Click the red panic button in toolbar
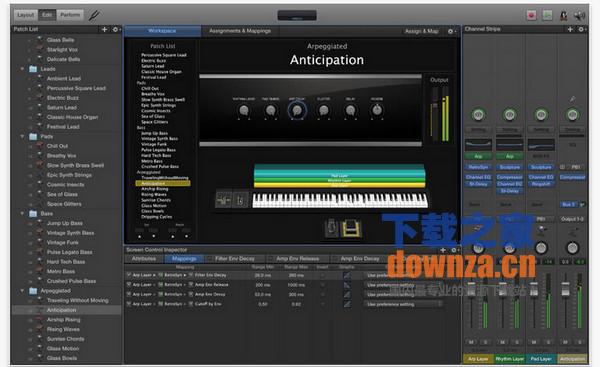Image resolution: width=600 pixels, height=367 pixels. pyautogui.click(x=531, y=15)
